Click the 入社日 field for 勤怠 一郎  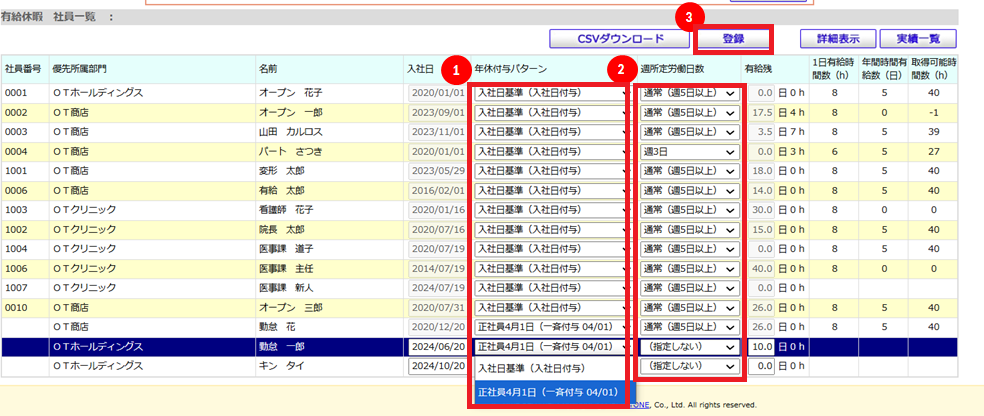(437, 346)
